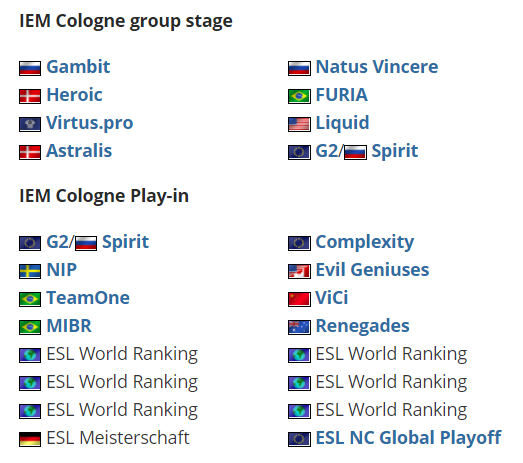Open G2 link in the Play-in list

(58, 242)
